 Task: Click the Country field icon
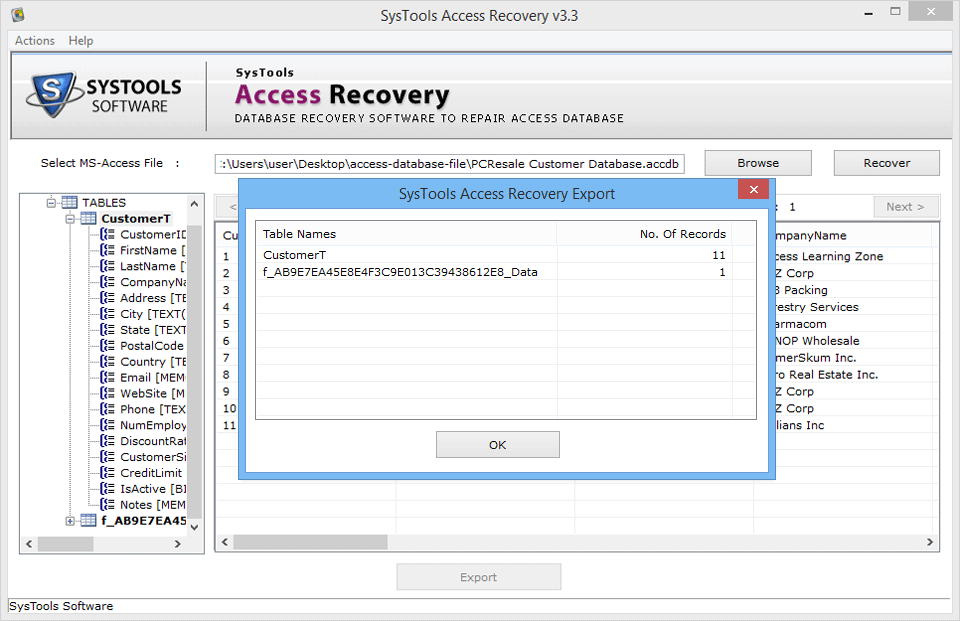coord(107,362)
